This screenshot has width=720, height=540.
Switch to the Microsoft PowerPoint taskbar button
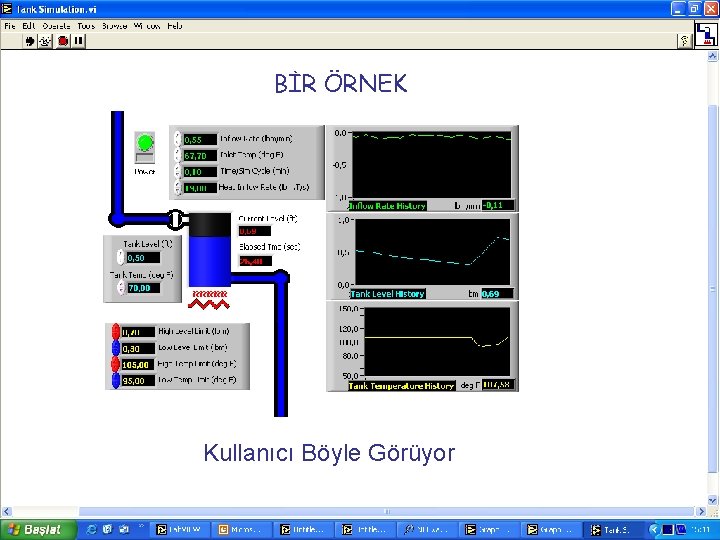point(242,530)
